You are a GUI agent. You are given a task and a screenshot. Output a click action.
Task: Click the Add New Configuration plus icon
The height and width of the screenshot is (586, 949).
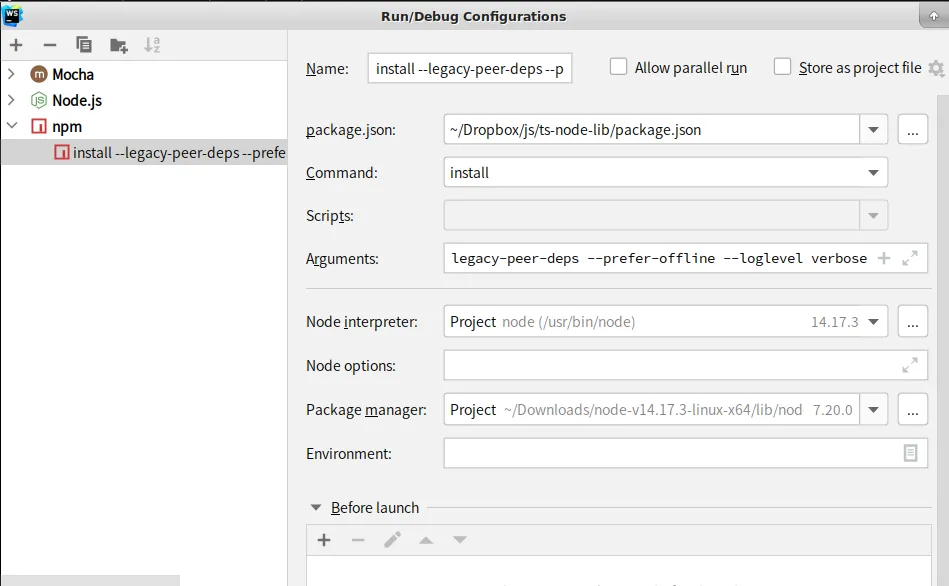point(16,45)
